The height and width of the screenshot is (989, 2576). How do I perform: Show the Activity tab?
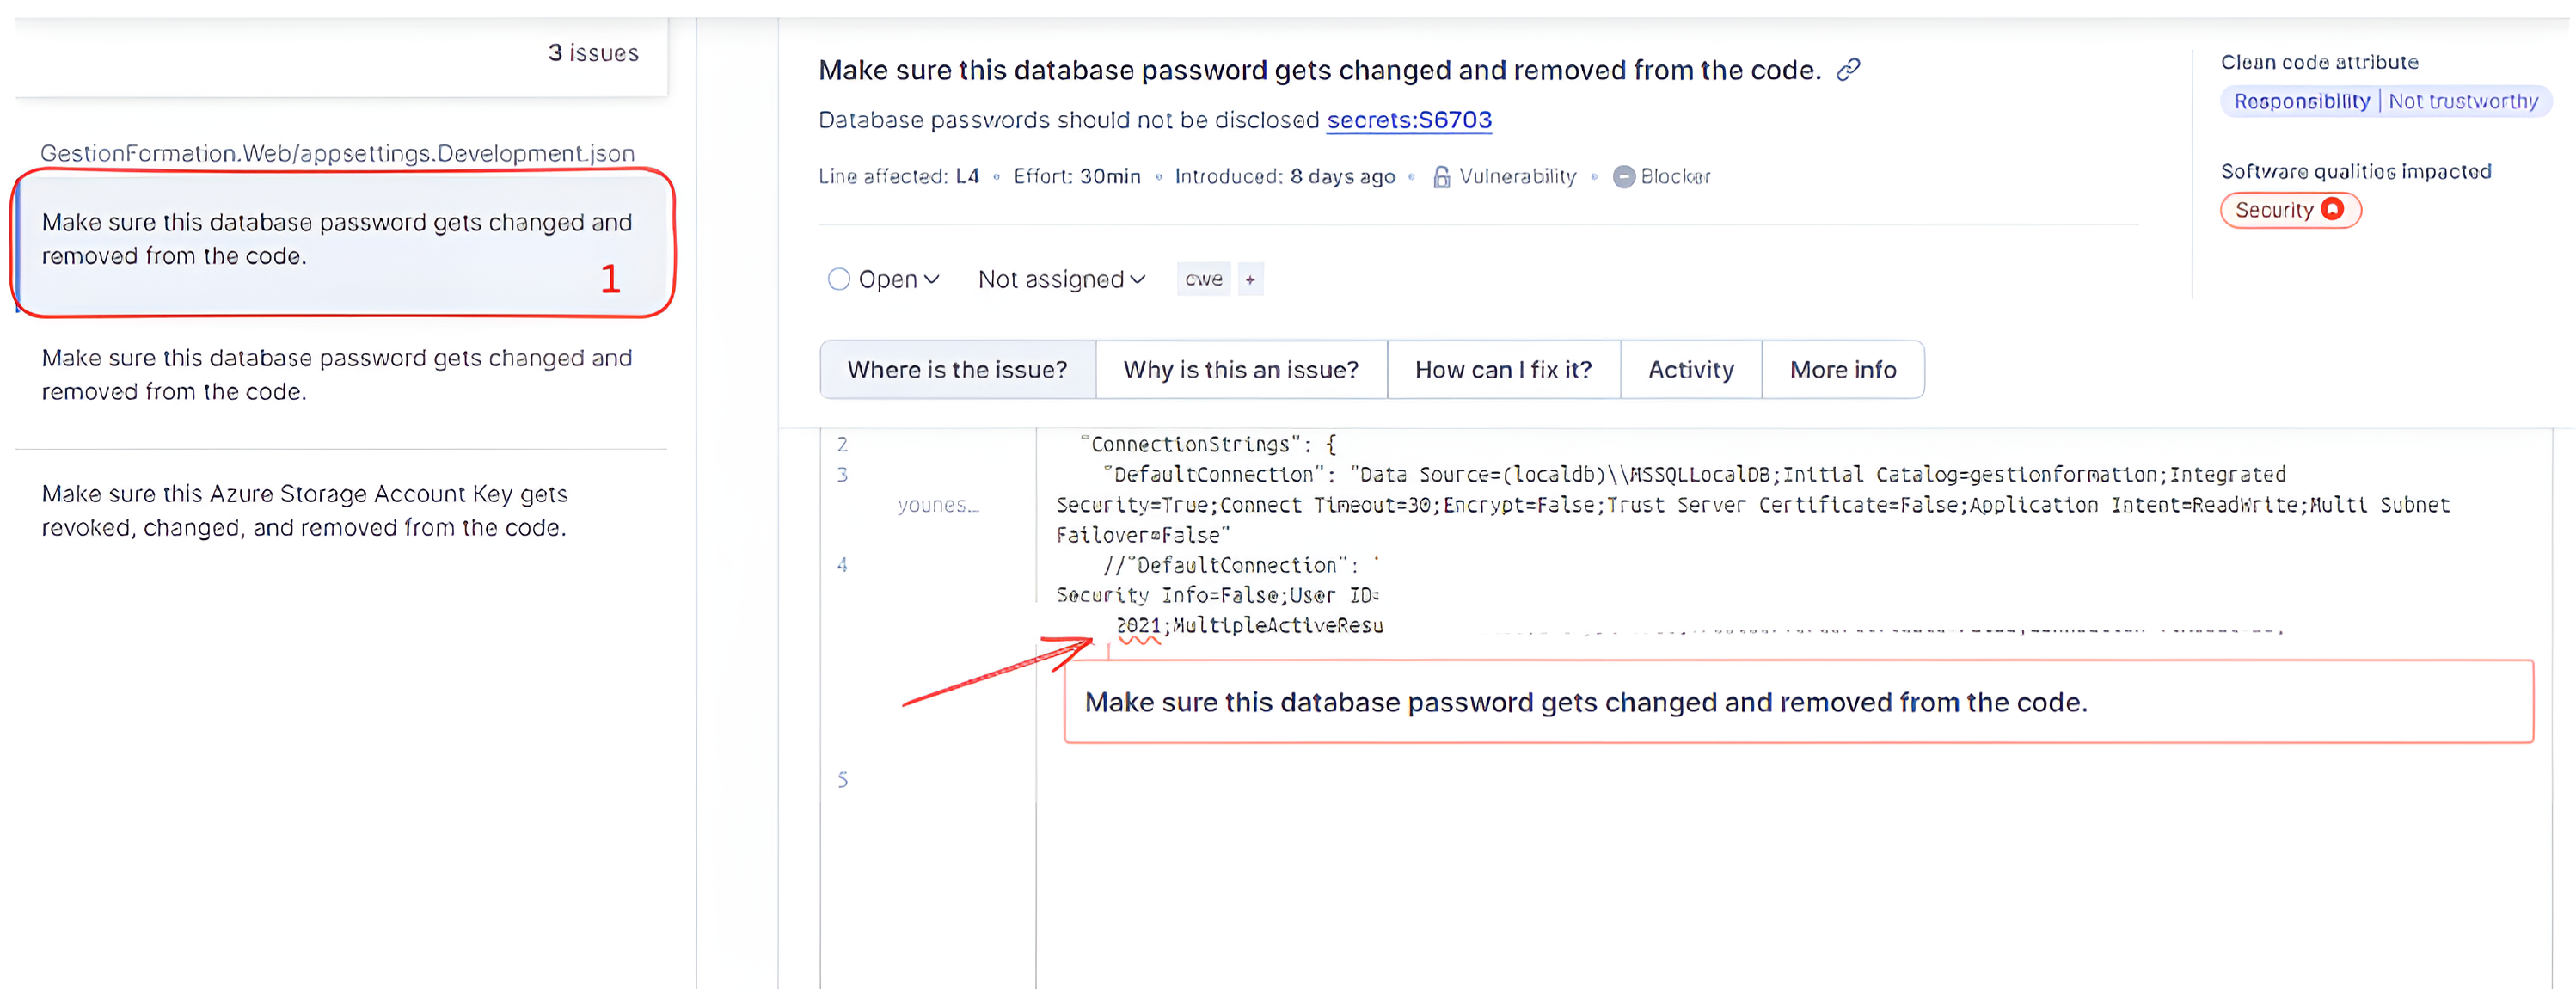click(x=1690, y=370)
